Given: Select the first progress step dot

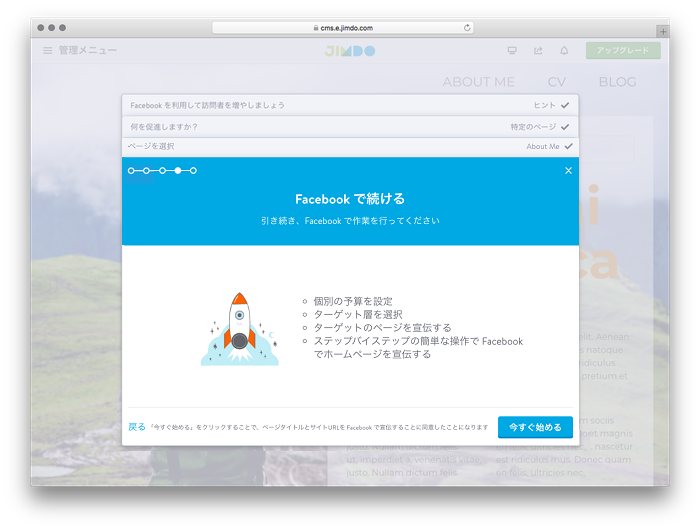Looking at the screenshot, I should pos(131,171).
